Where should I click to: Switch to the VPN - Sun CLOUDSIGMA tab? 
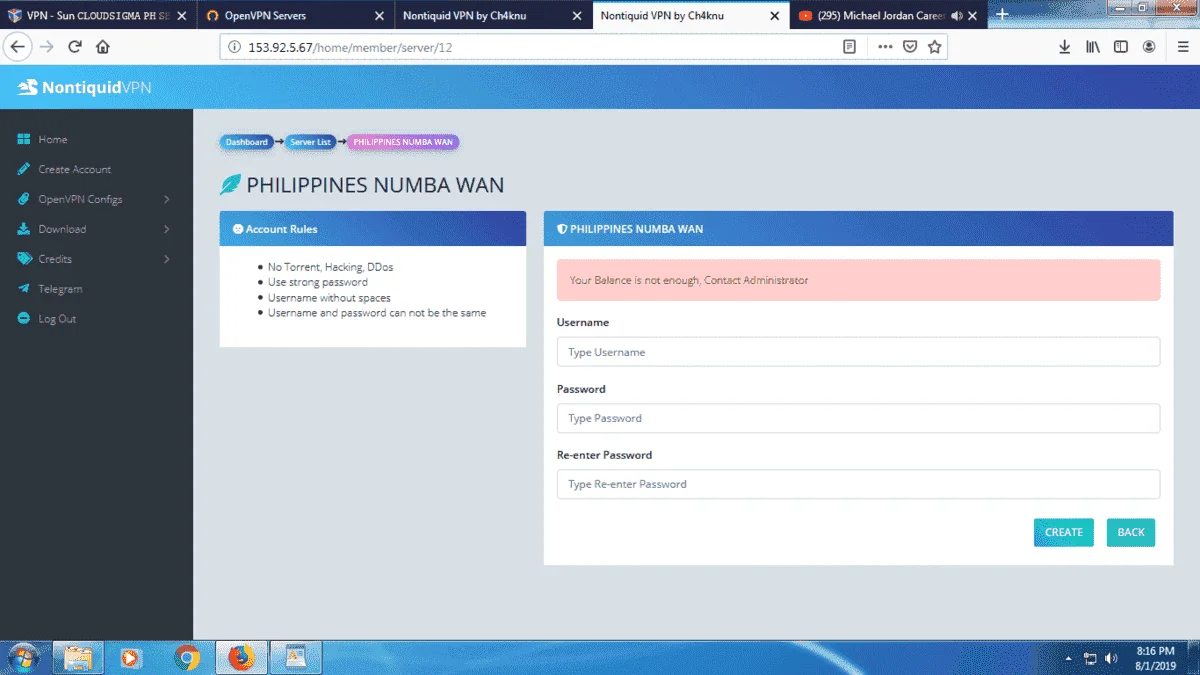tap(96, 16)
